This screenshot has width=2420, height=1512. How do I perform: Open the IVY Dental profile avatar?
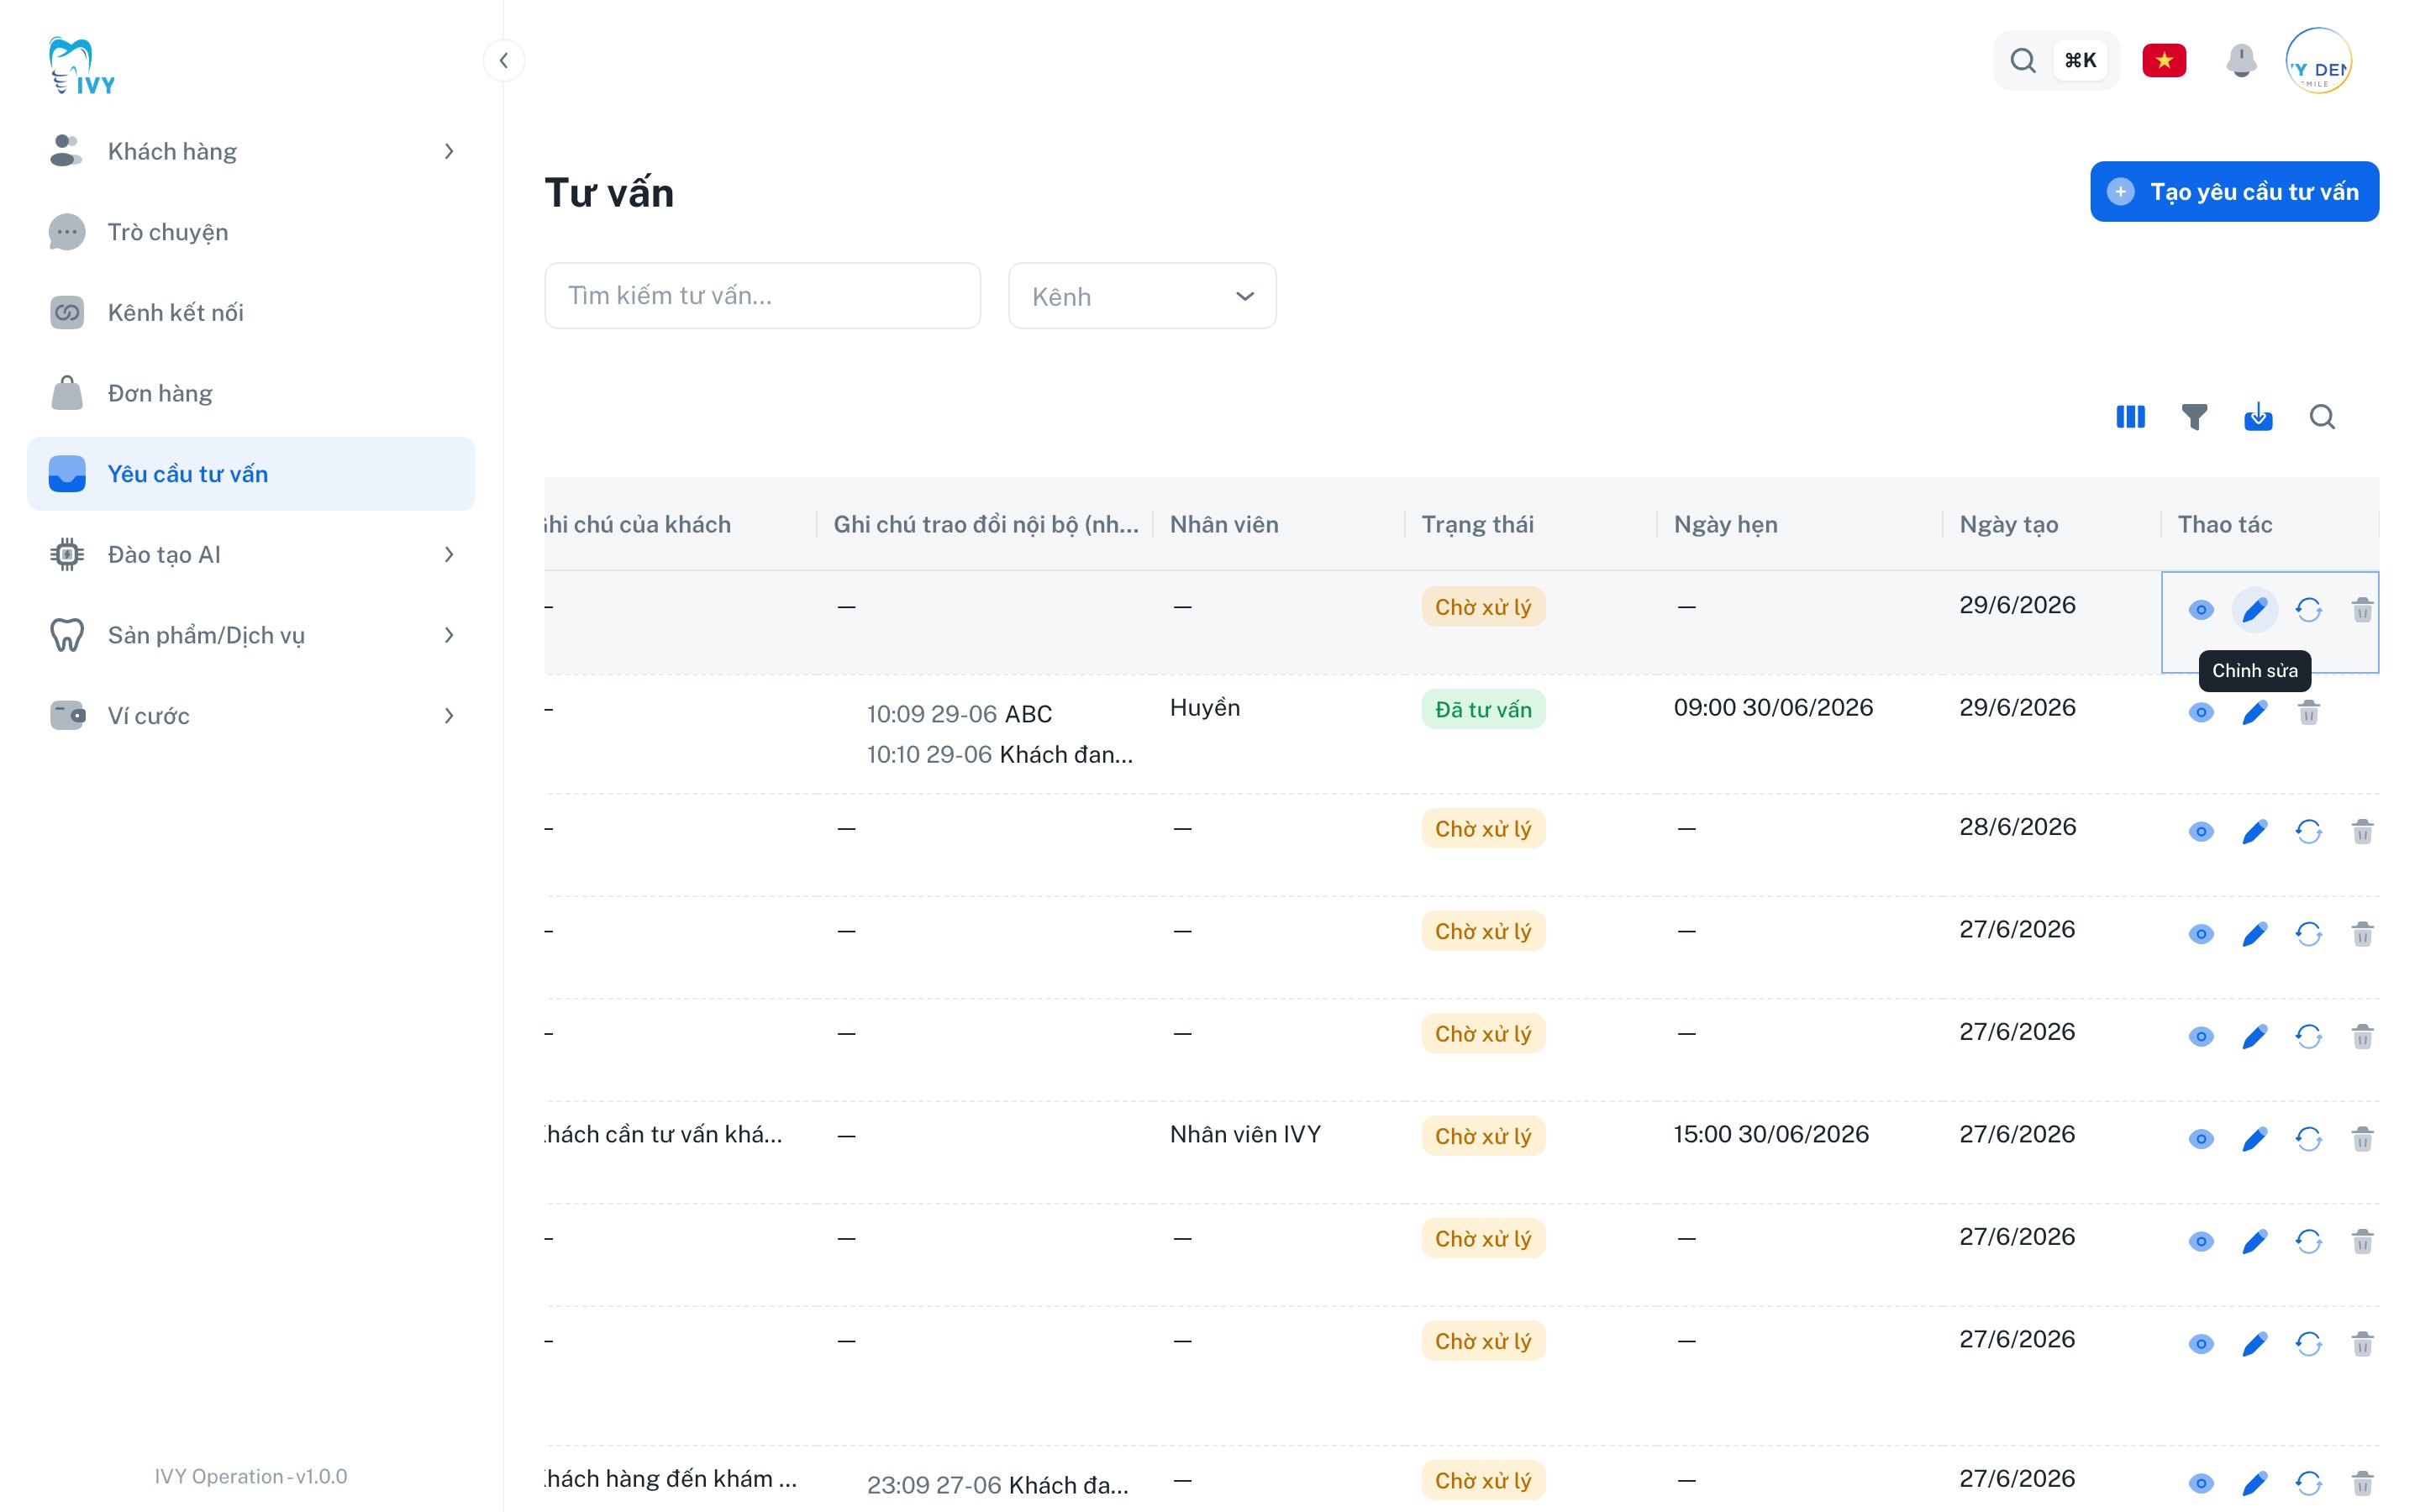point(2318,61)
